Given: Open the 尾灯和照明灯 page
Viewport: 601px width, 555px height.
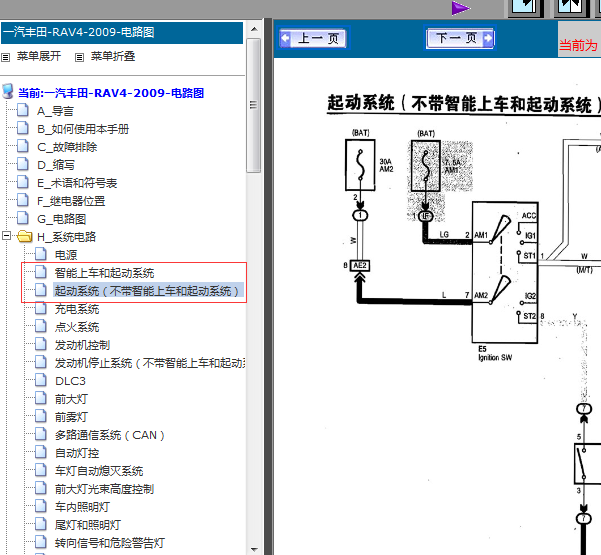Looking at the screenshot, I should point(88,525).
